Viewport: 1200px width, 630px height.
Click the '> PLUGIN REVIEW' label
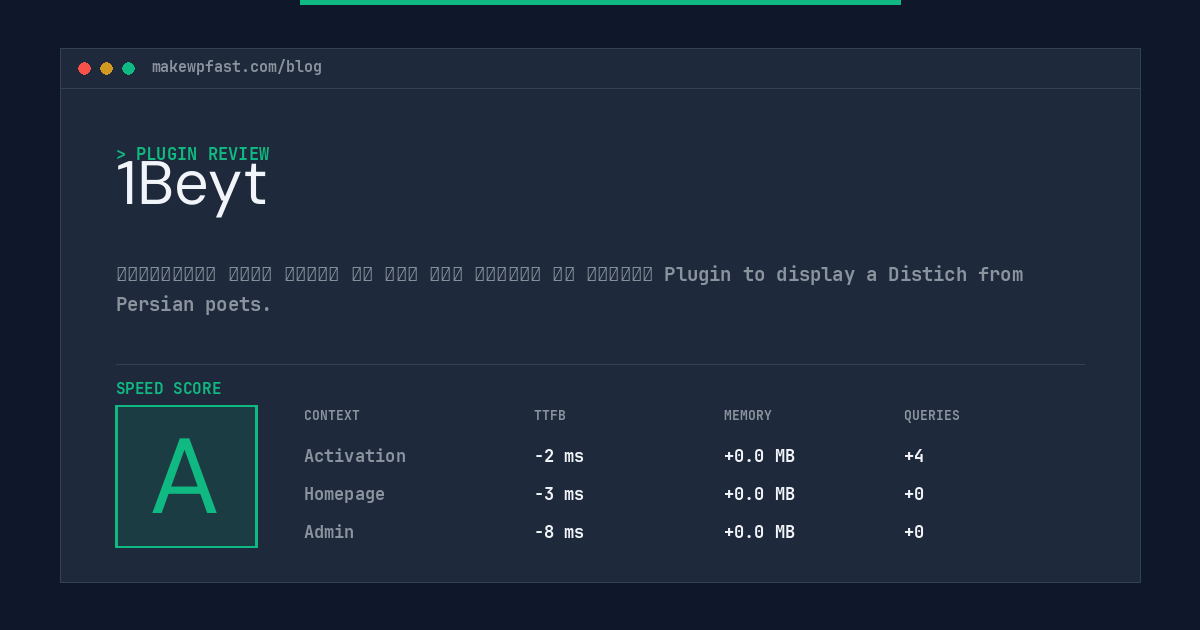[193, 154]
